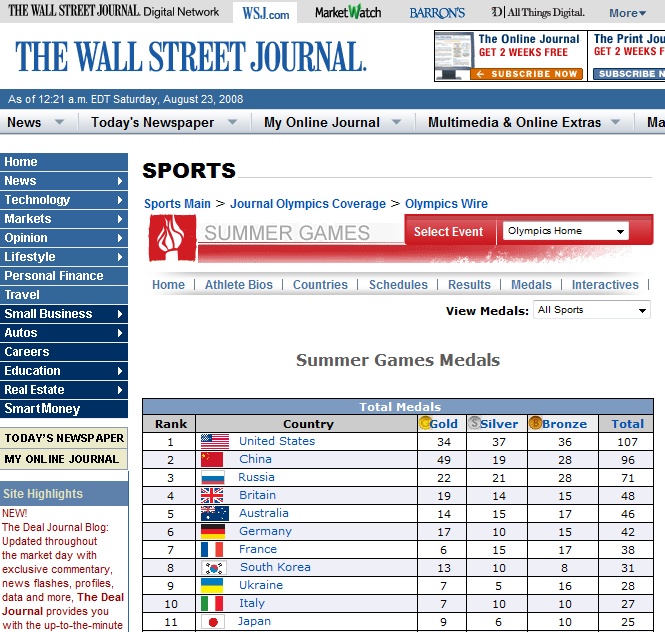Expand the Opinion sidebar submenu arrow
This screenshot has width=665, height=632.
120,238
